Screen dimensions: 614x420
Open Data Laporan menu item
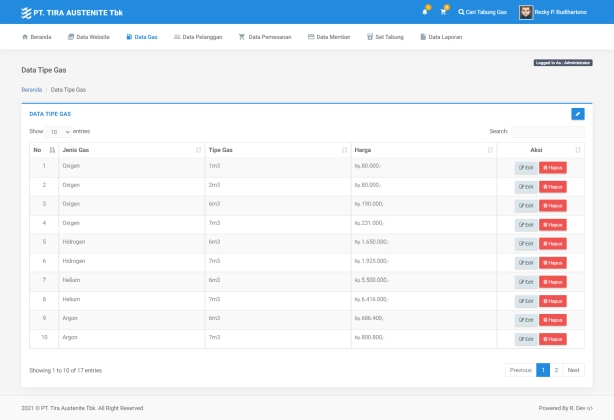click(x=441, y=36)
